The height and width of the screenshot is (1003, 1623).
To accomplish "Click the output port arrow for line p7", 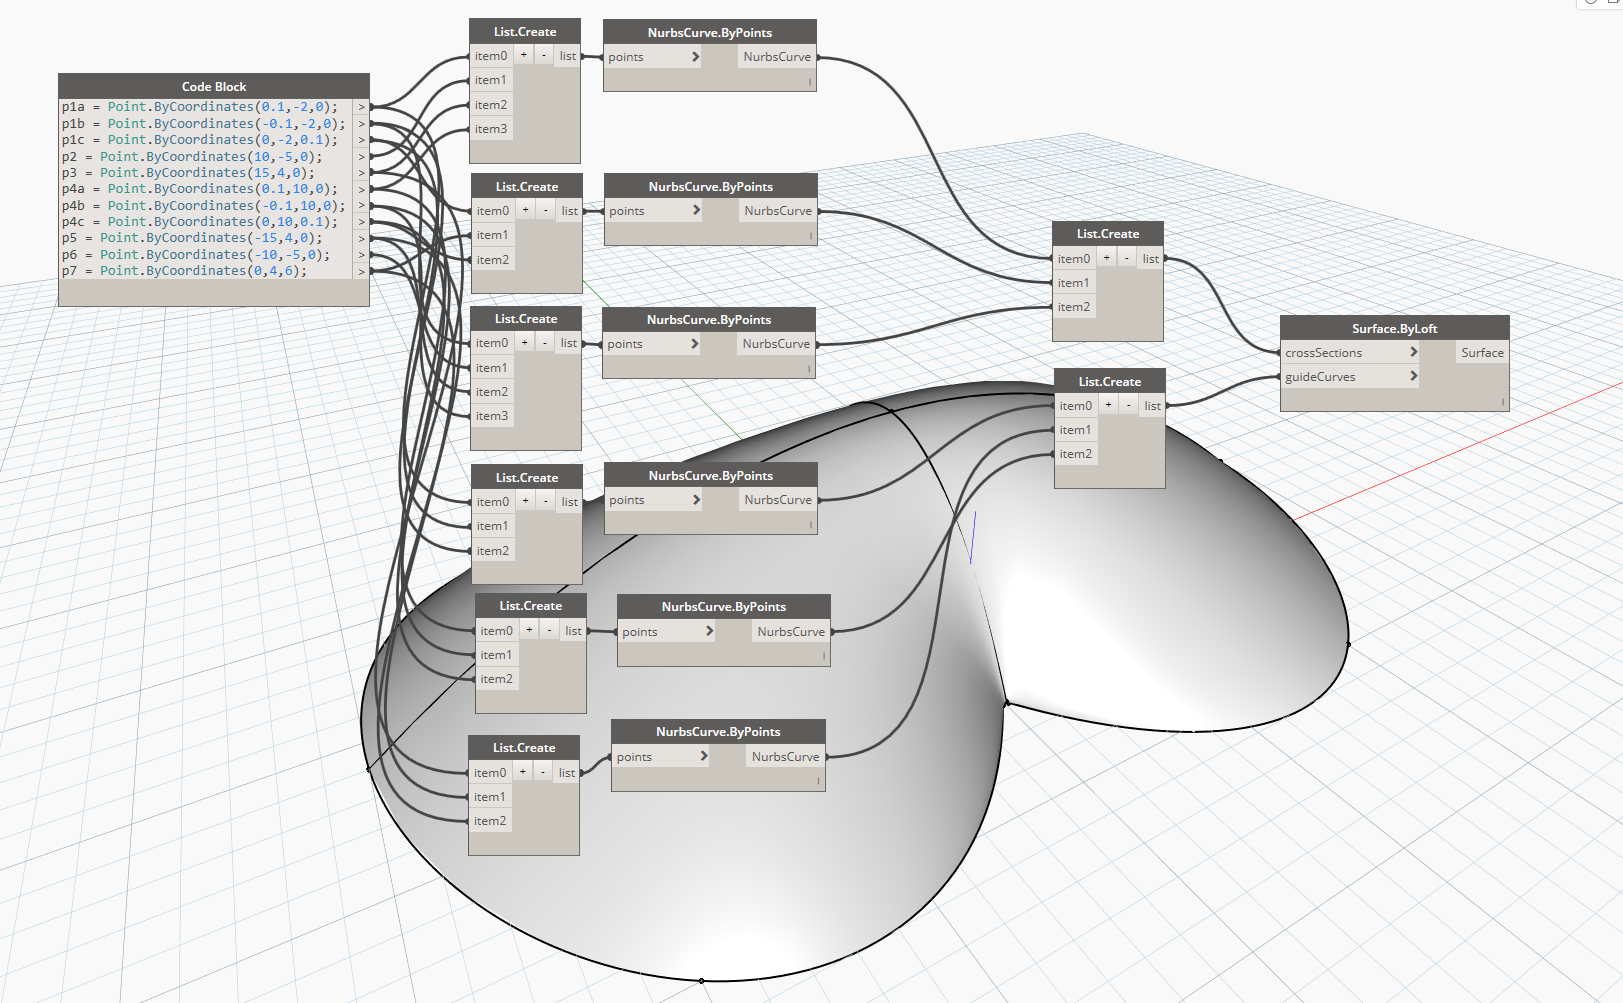I will pos(362,271).
